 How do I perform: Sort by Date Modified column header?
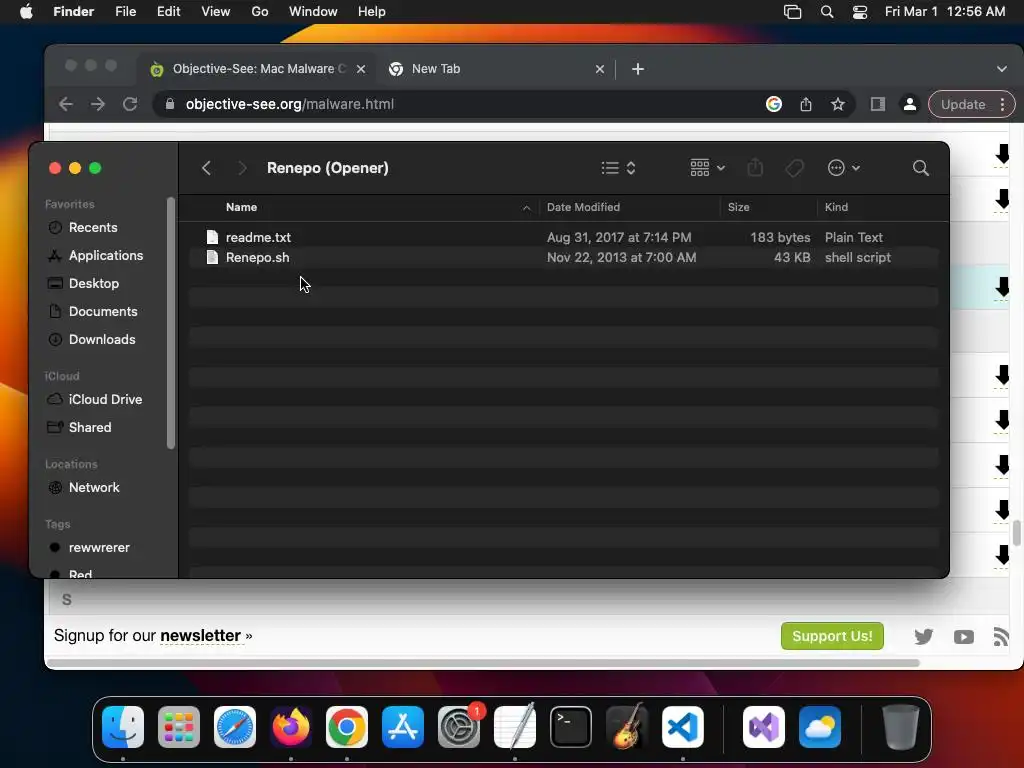[x=583, y=207]
